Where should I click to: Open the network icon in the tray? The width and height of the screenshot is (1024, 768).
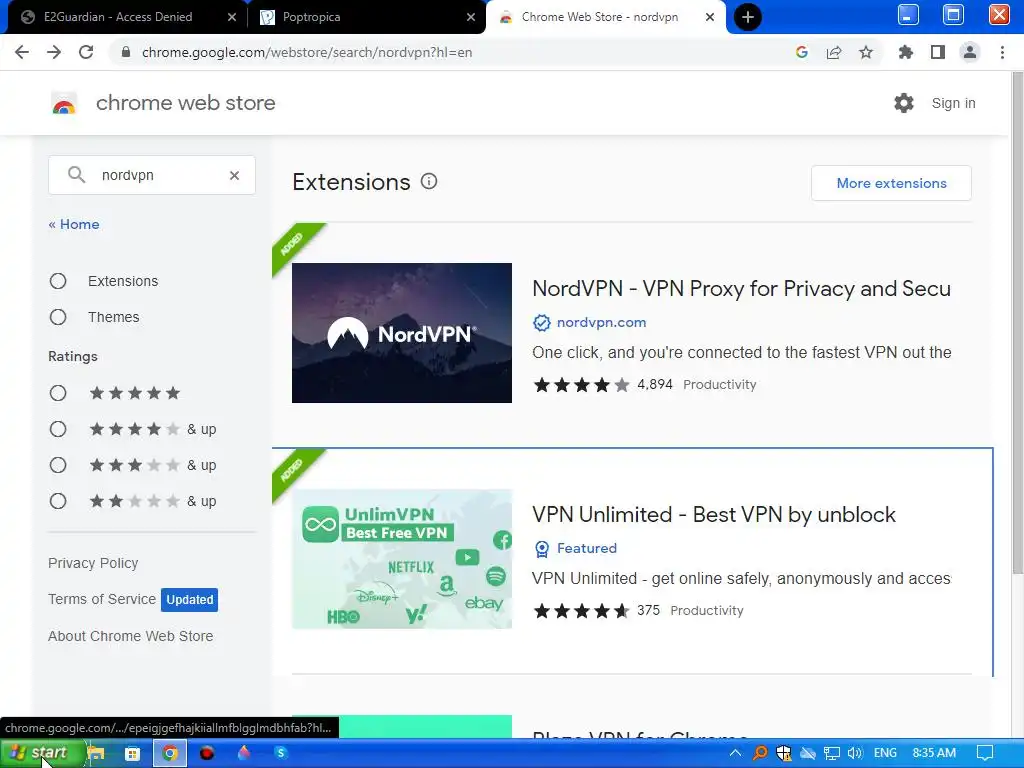(x=831, y=753)
